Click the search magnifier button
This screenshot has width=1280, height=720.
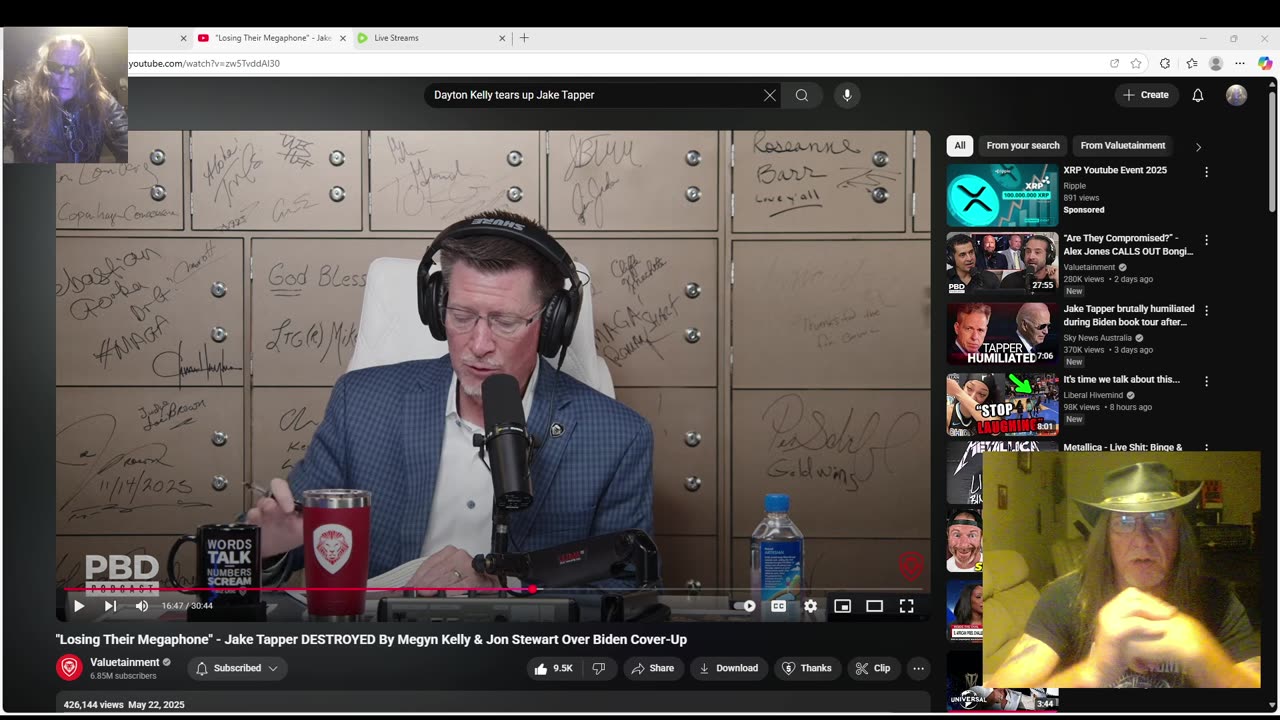(x=802, y=95)
